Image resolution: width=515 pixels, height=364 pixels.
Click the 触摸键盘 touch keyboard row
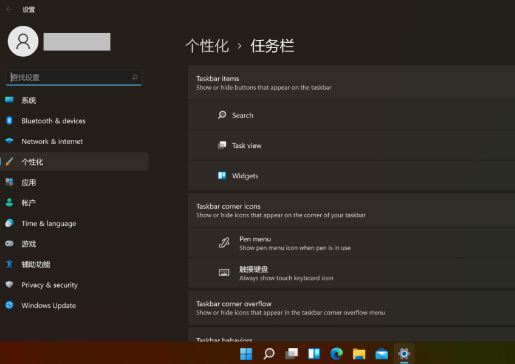pyautogui.click(x=351, y=273)
